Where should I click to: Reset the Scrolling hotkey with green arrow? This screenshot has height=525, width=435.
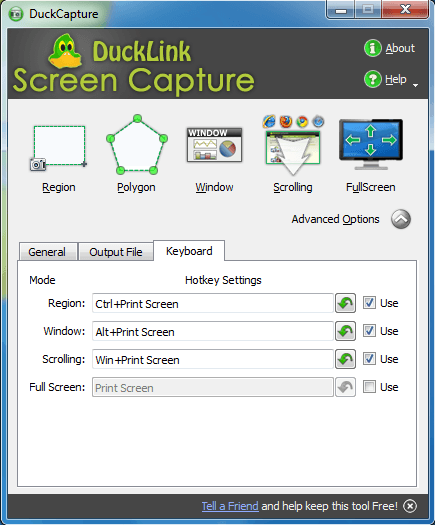click(346, 359)
